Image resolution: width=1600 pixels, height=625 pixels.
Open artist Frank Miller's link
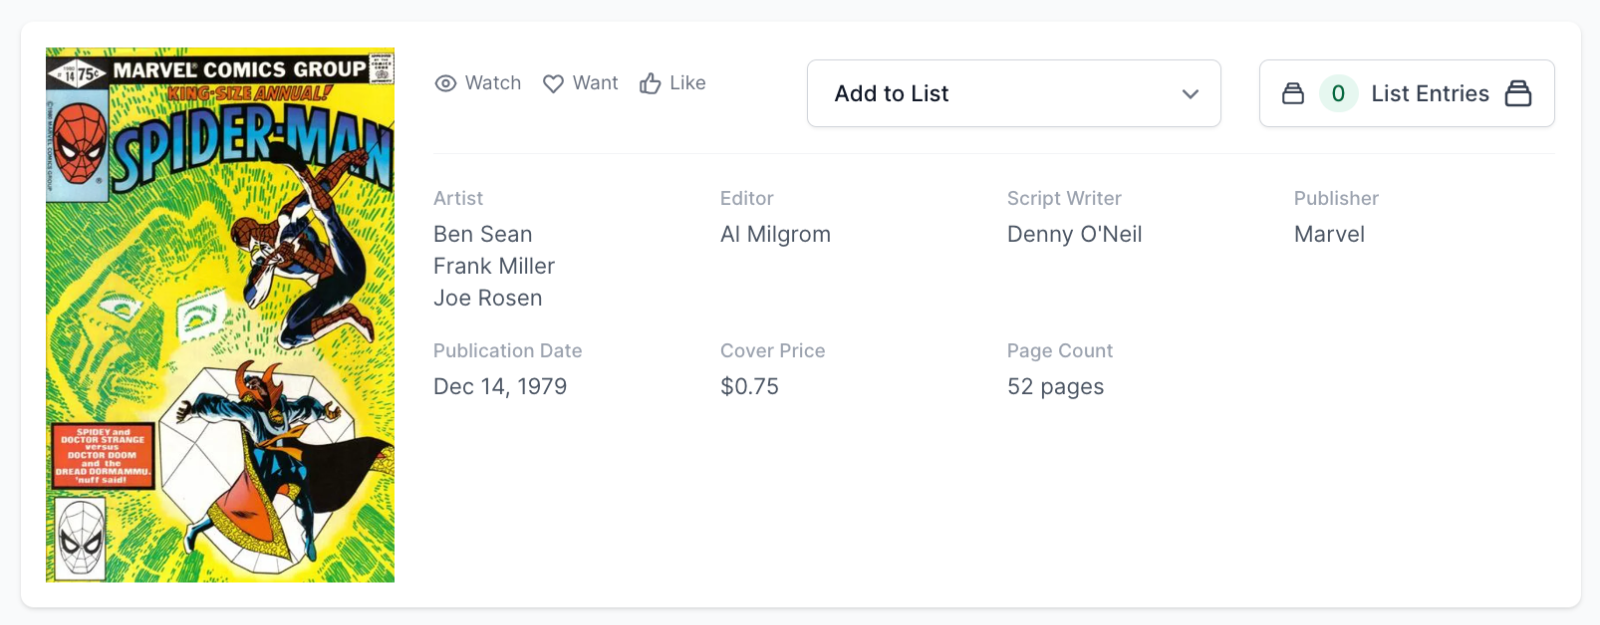[494, 266]
